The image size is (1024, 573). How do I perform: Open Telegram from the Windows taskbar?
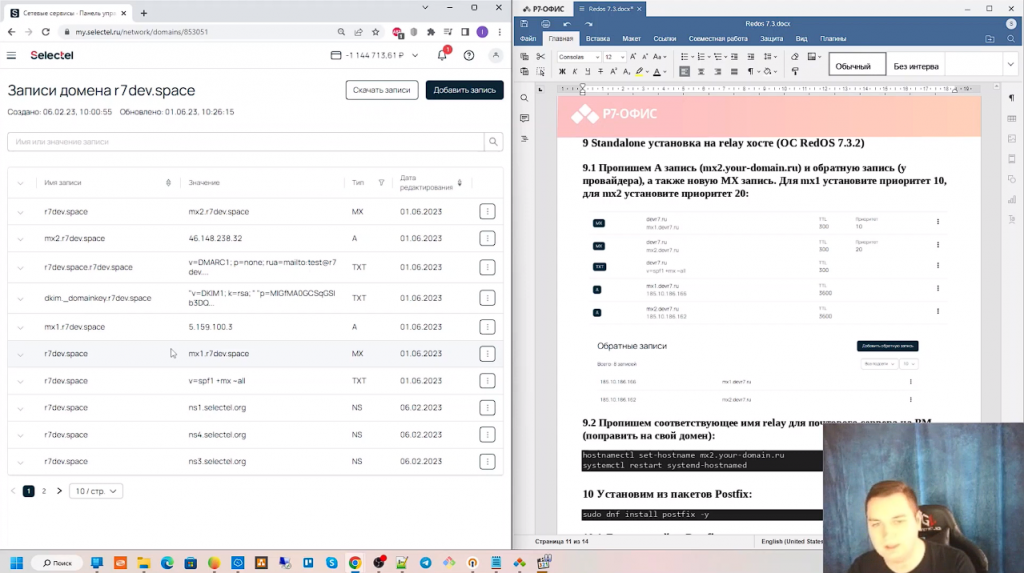click(425, 563)
